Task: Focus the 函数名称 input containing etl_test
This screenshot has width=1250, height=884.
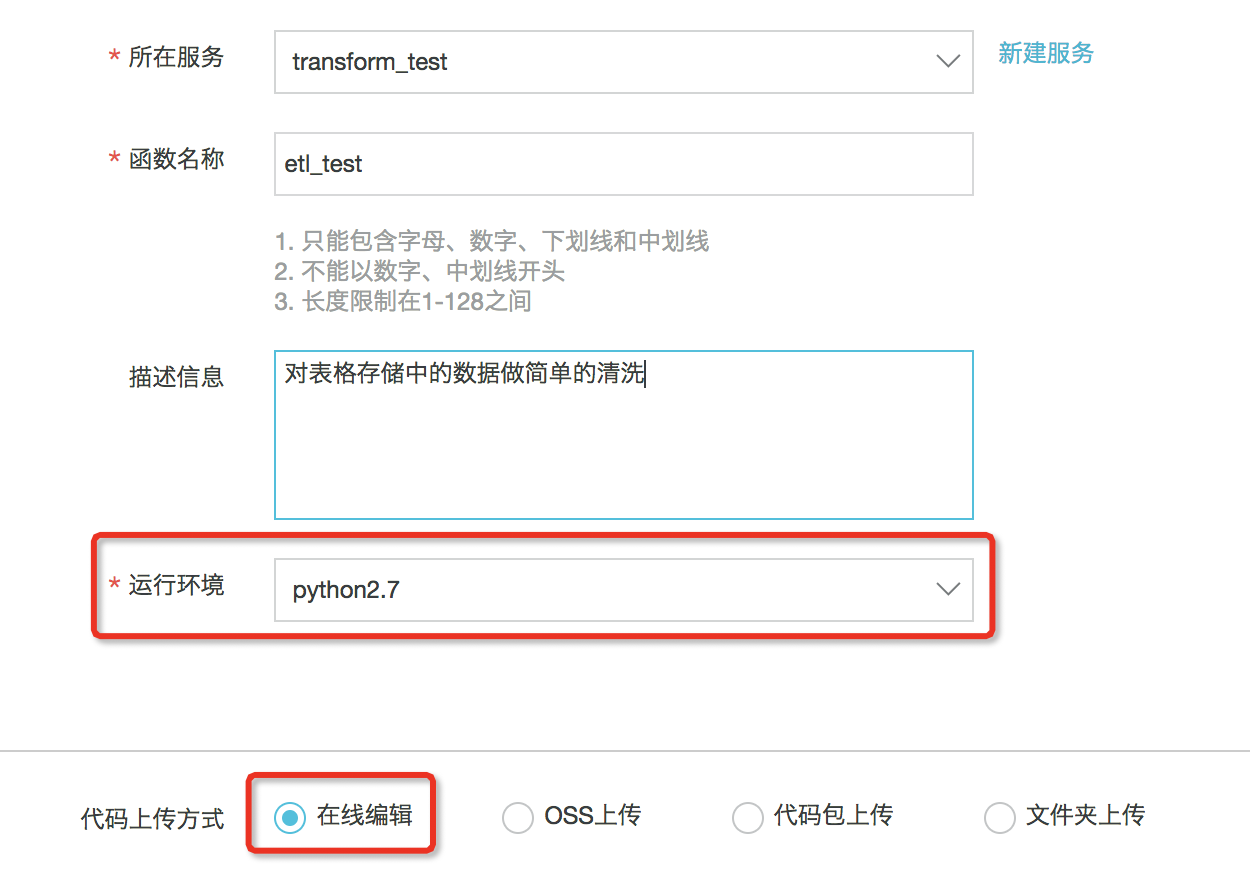Action: (x=623, y=164)
